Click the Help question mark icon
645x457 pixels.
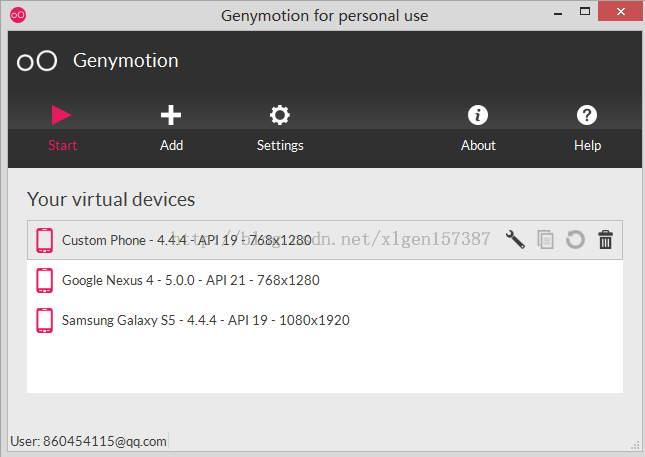tap(587, 116)
